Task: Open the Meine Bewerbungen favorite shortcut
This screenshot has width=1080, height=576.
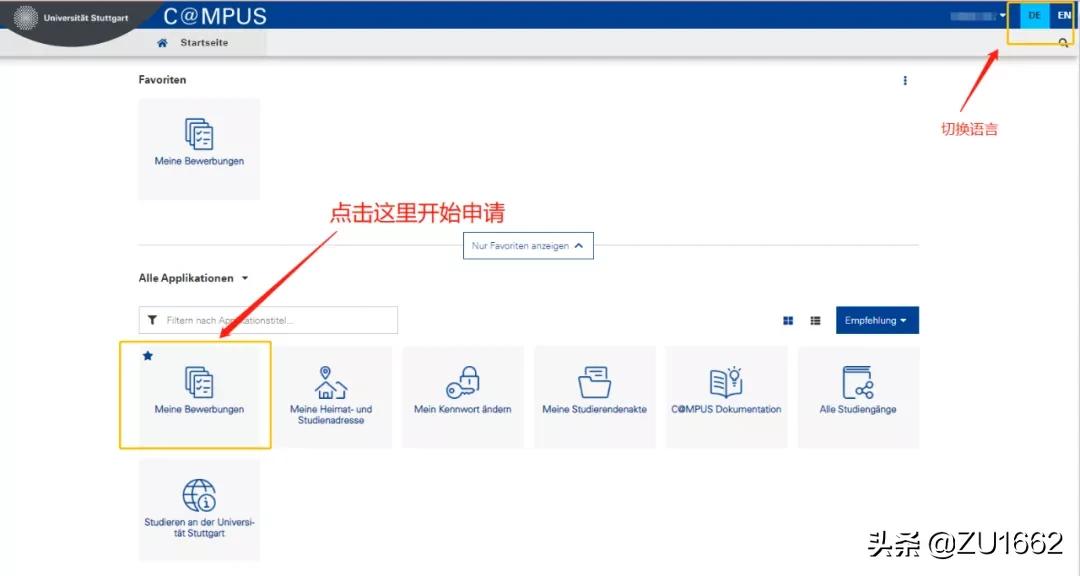Action: (199, 148)
